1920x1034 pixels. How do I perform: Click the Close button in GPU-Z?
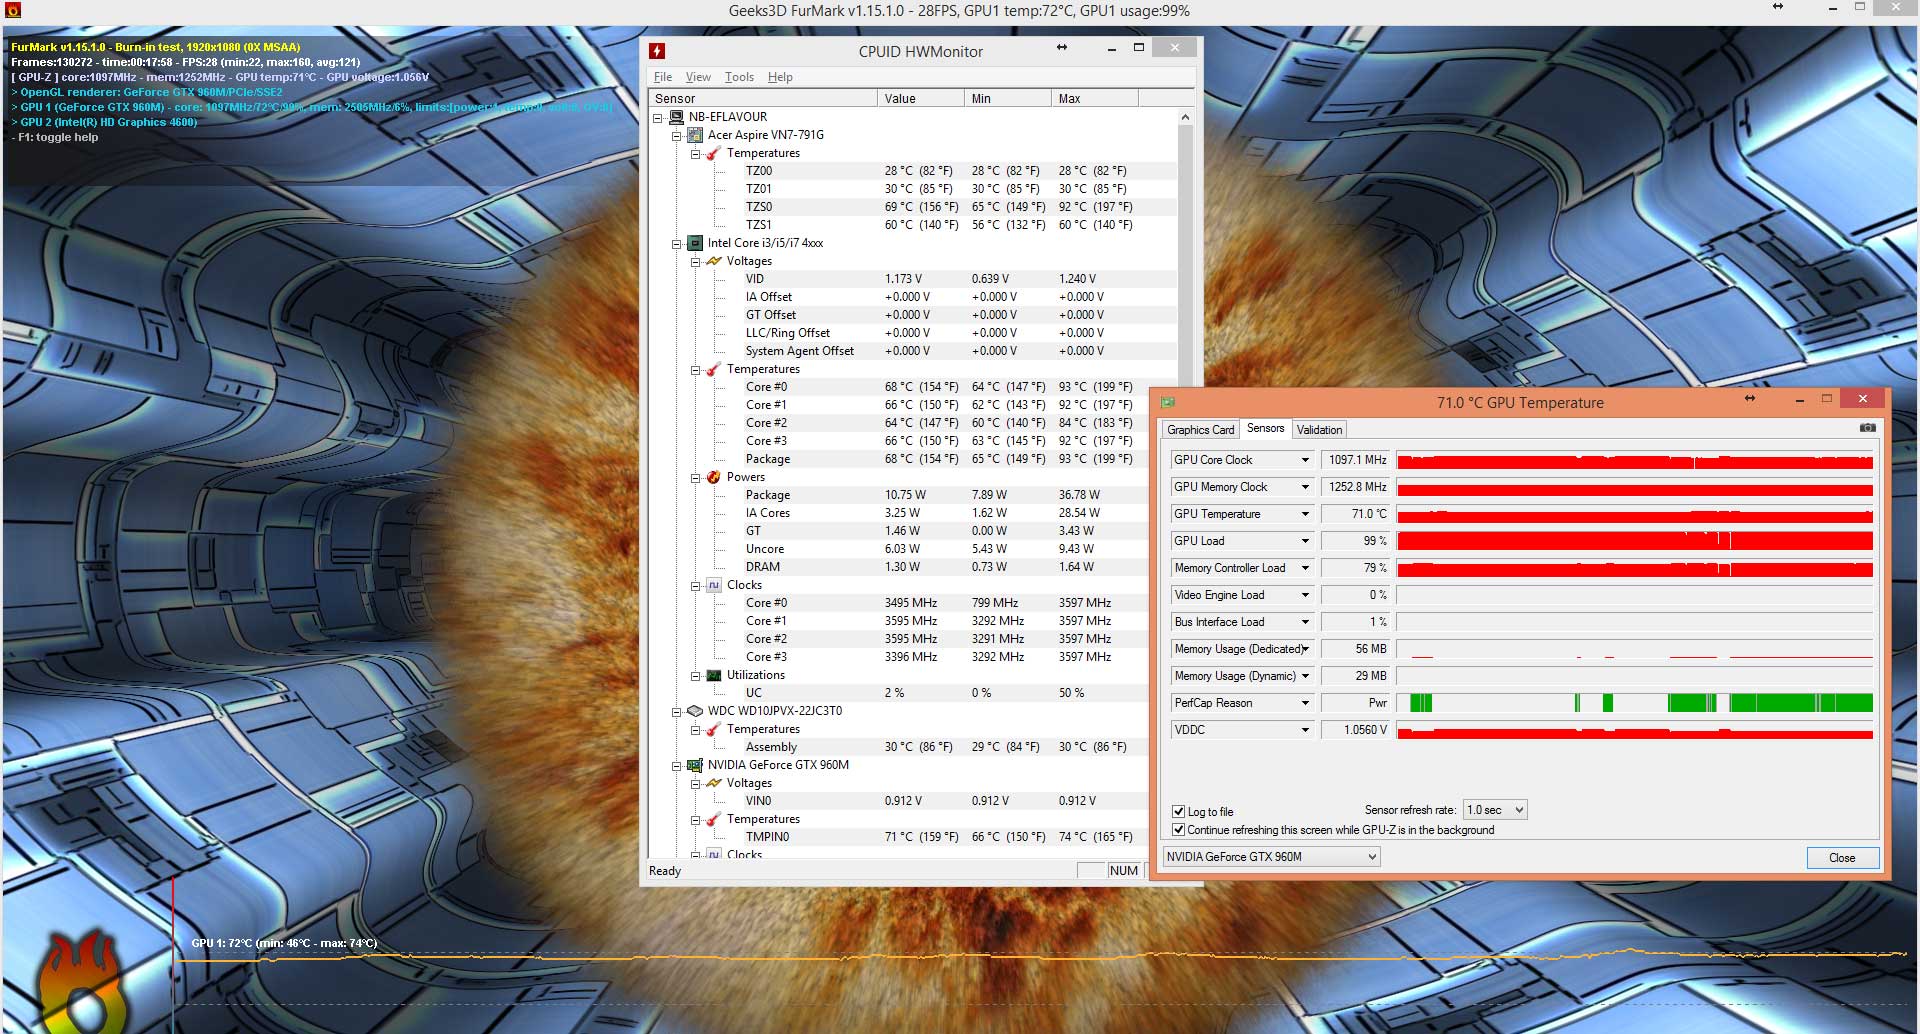pyautogui.click(x=1842, y=858)
